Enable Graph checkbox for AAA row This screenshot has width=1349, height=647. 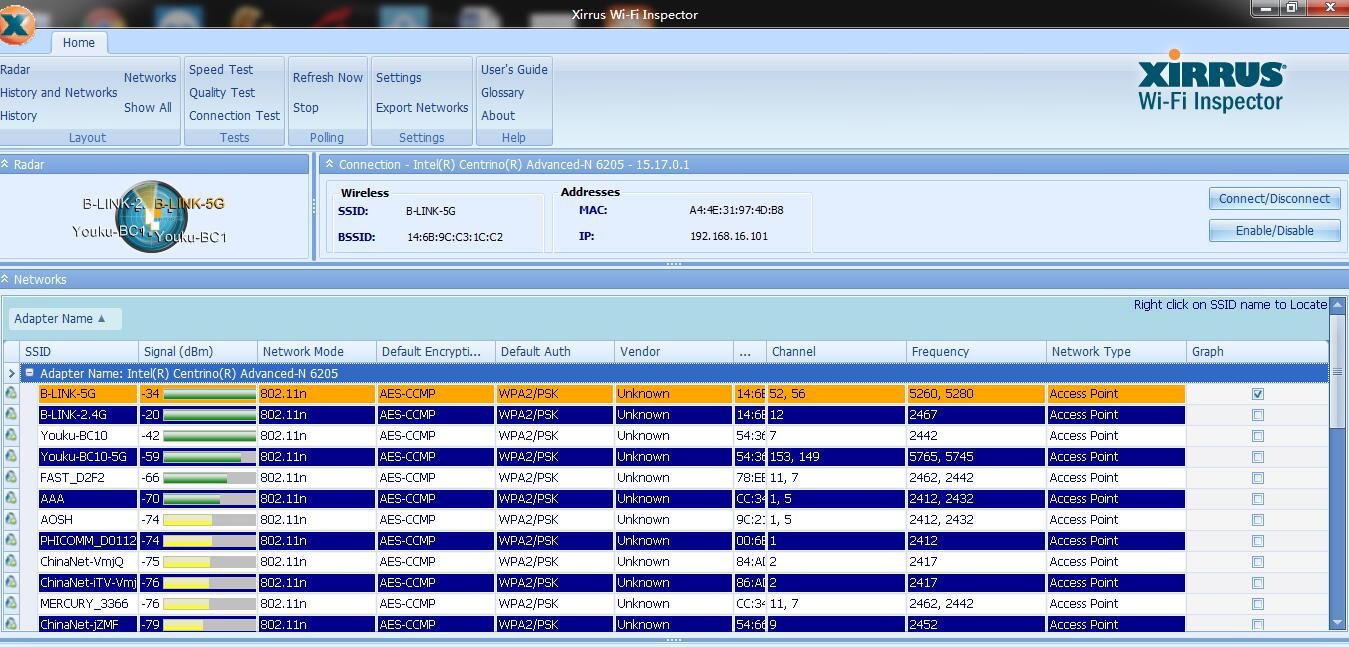coord(1258,499)
